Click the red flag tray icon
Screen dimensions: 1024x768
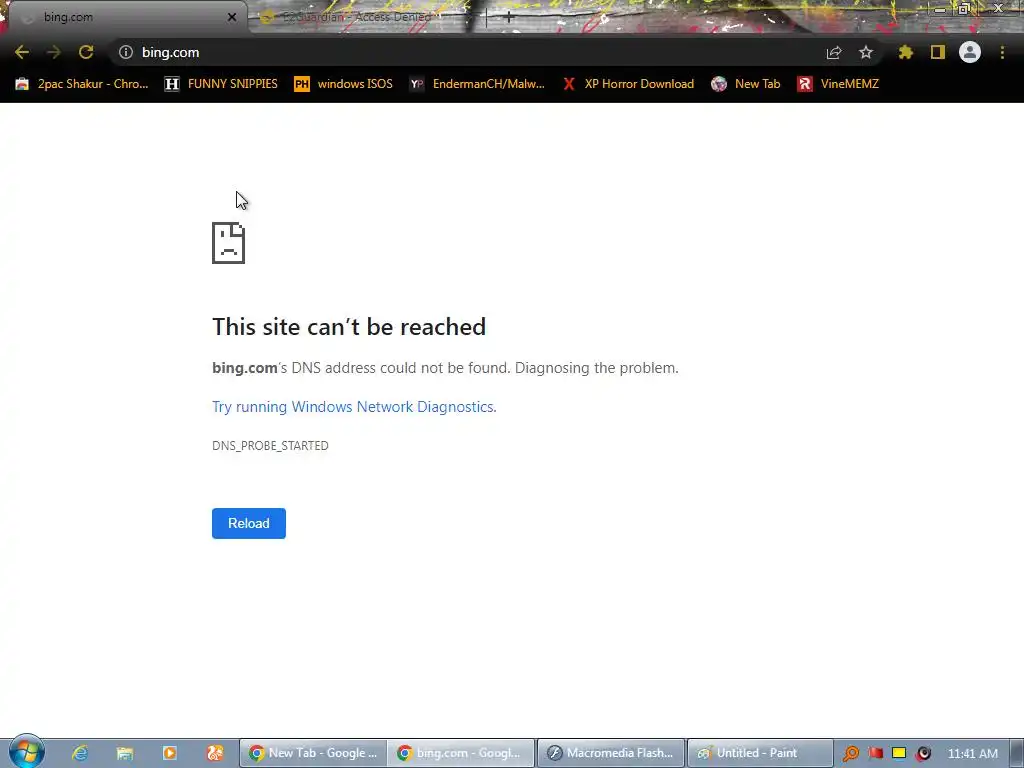(876, 754)
